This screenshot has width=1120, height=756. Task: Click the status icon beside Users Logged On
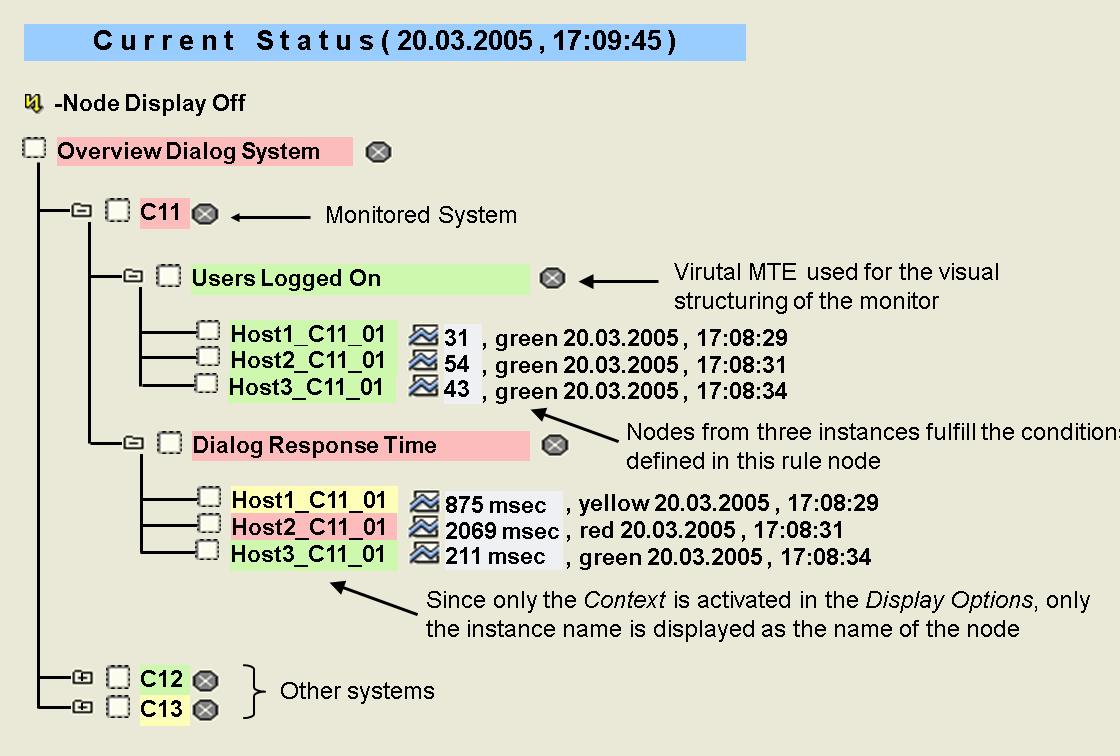[552, 278]
